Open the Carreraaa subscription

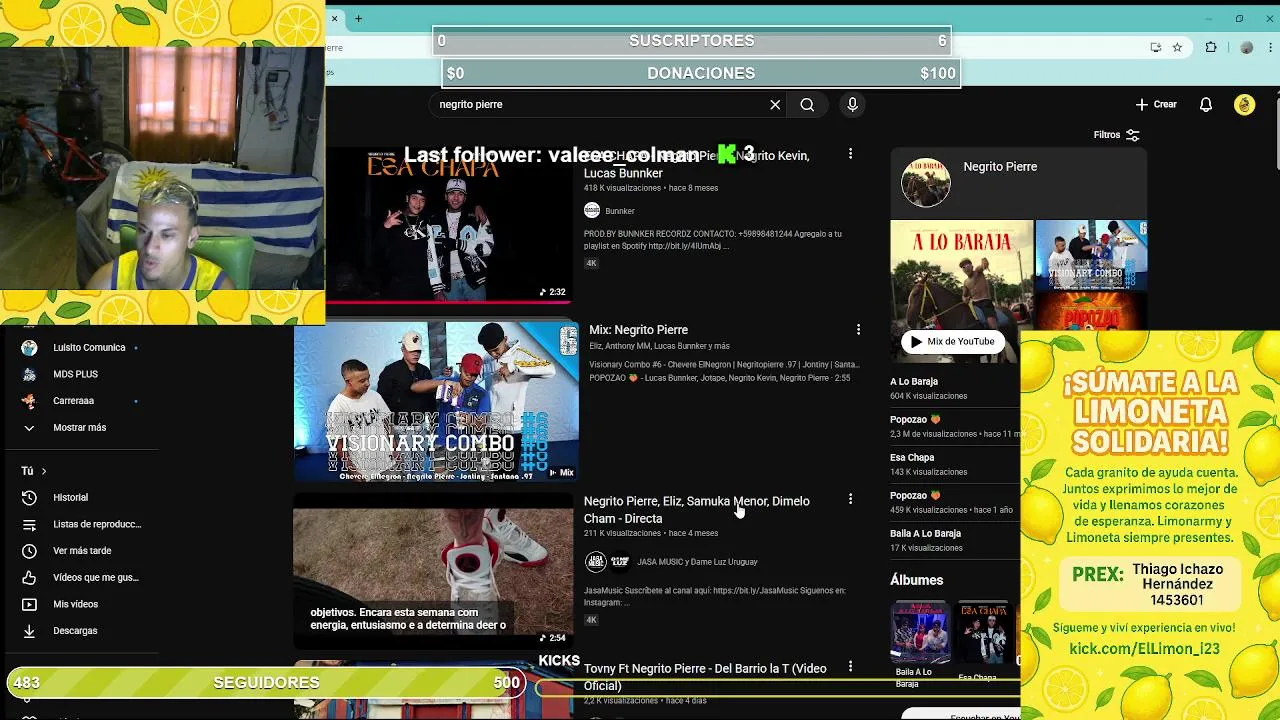[73, 401]
